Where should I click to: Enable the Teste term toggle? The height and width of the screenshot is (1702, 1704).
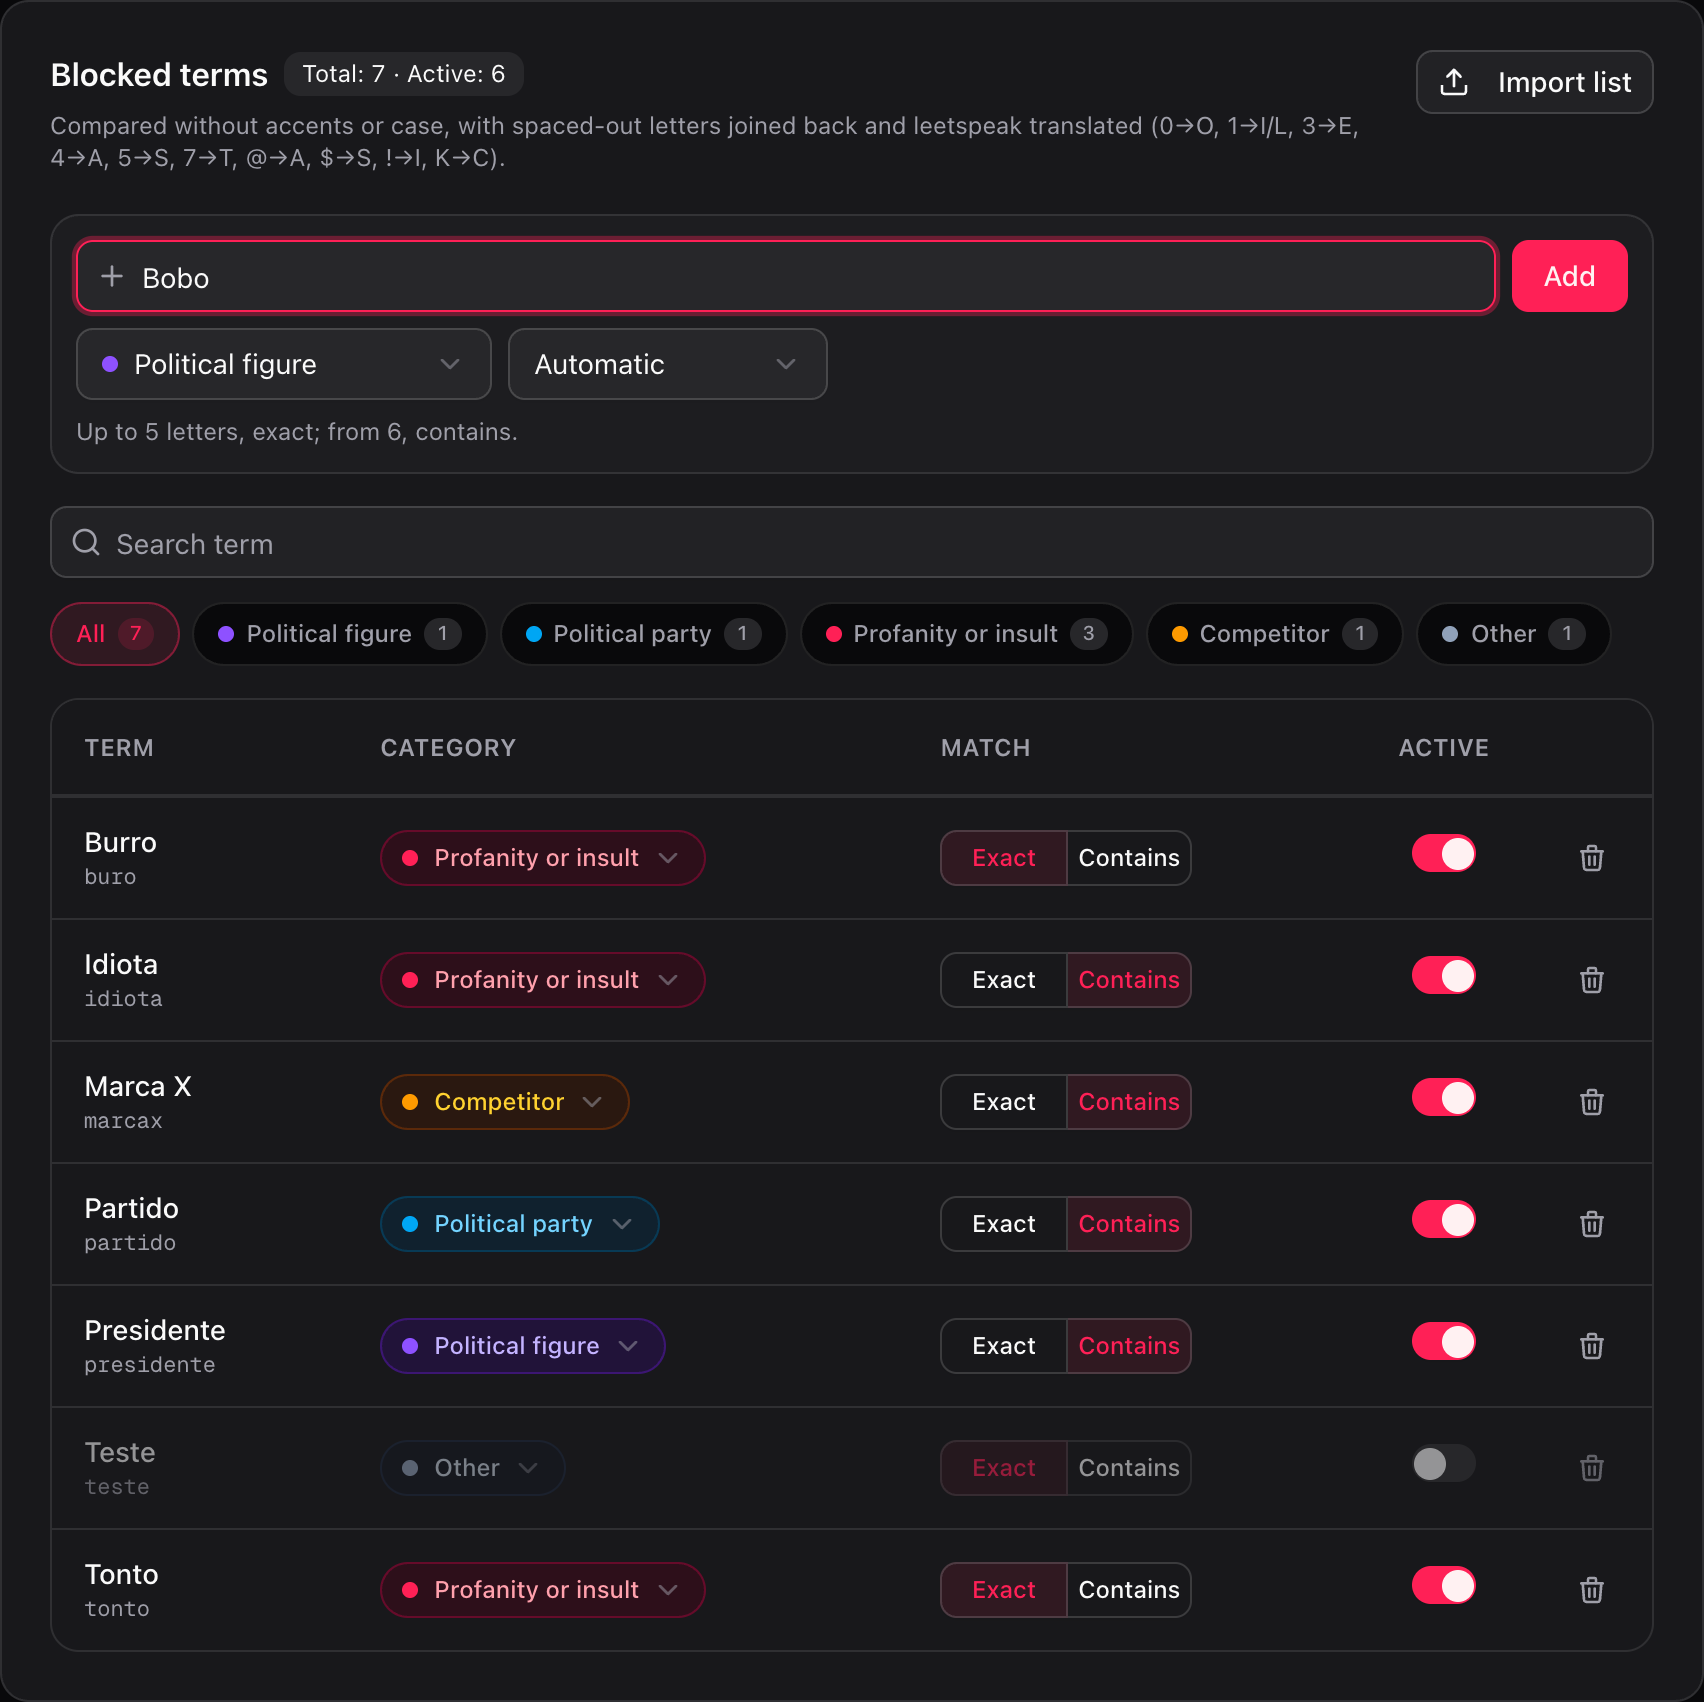1443,1464
